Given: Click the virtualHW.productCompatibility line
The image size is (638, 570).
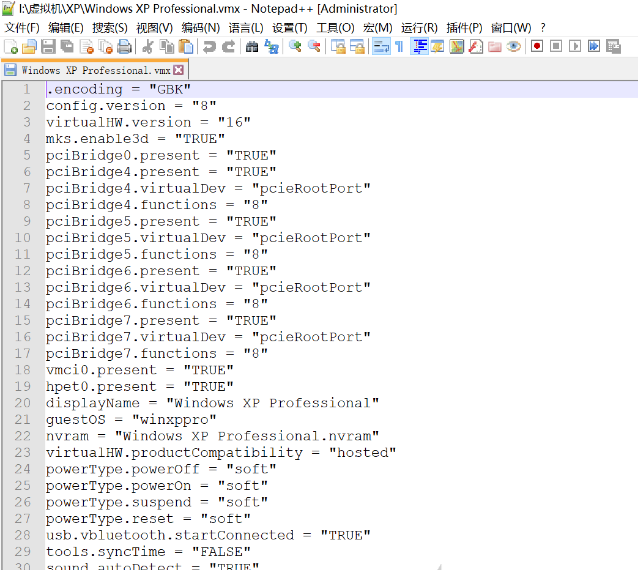Looking at the screenshot, I should pyautogui.click(x=221, y=452).
